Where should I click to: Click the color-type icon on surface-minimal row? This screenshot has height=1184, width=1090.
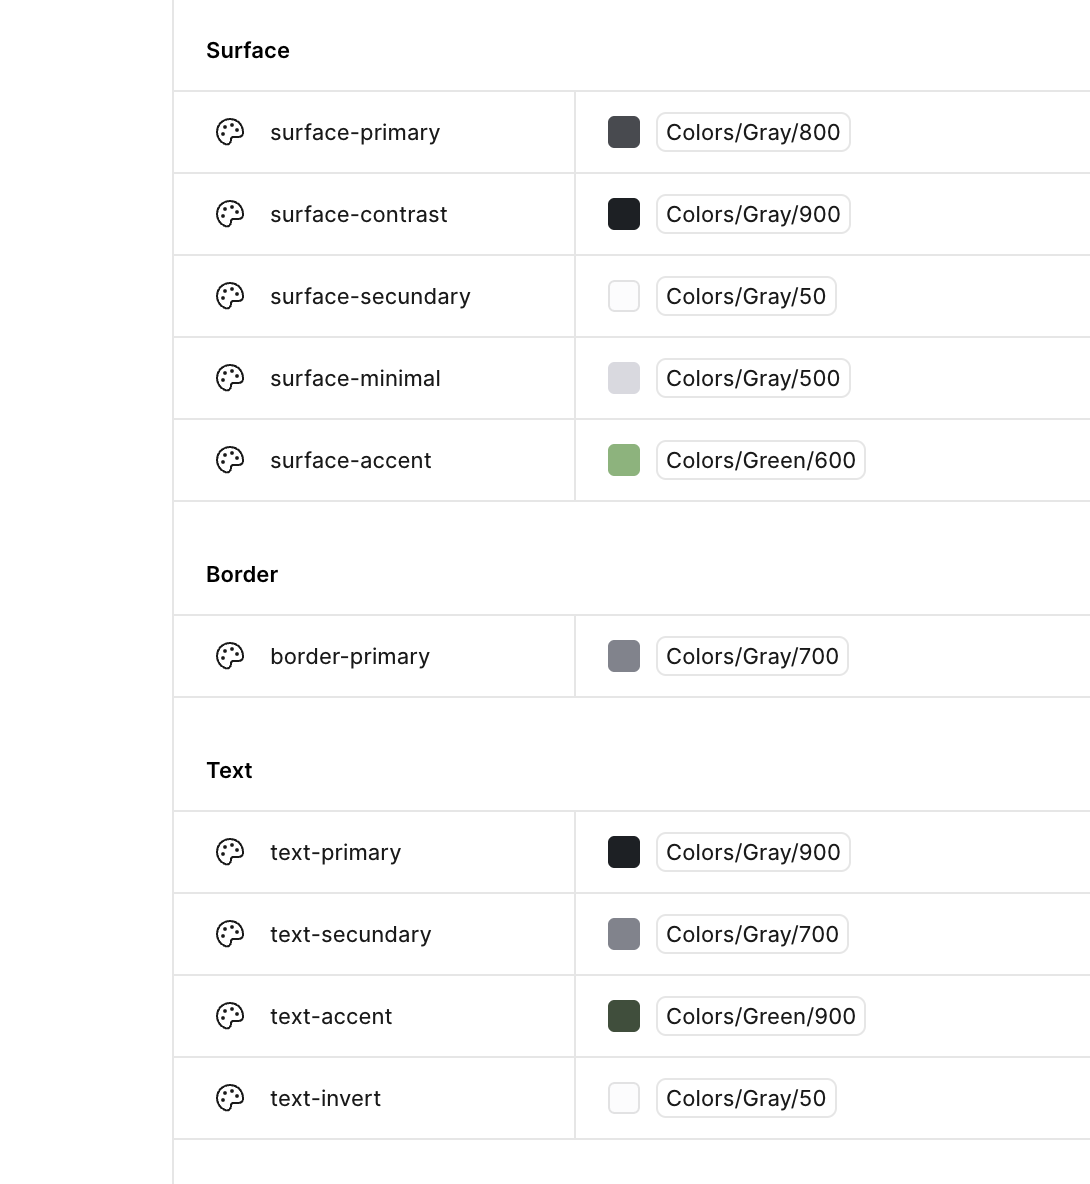230,378
